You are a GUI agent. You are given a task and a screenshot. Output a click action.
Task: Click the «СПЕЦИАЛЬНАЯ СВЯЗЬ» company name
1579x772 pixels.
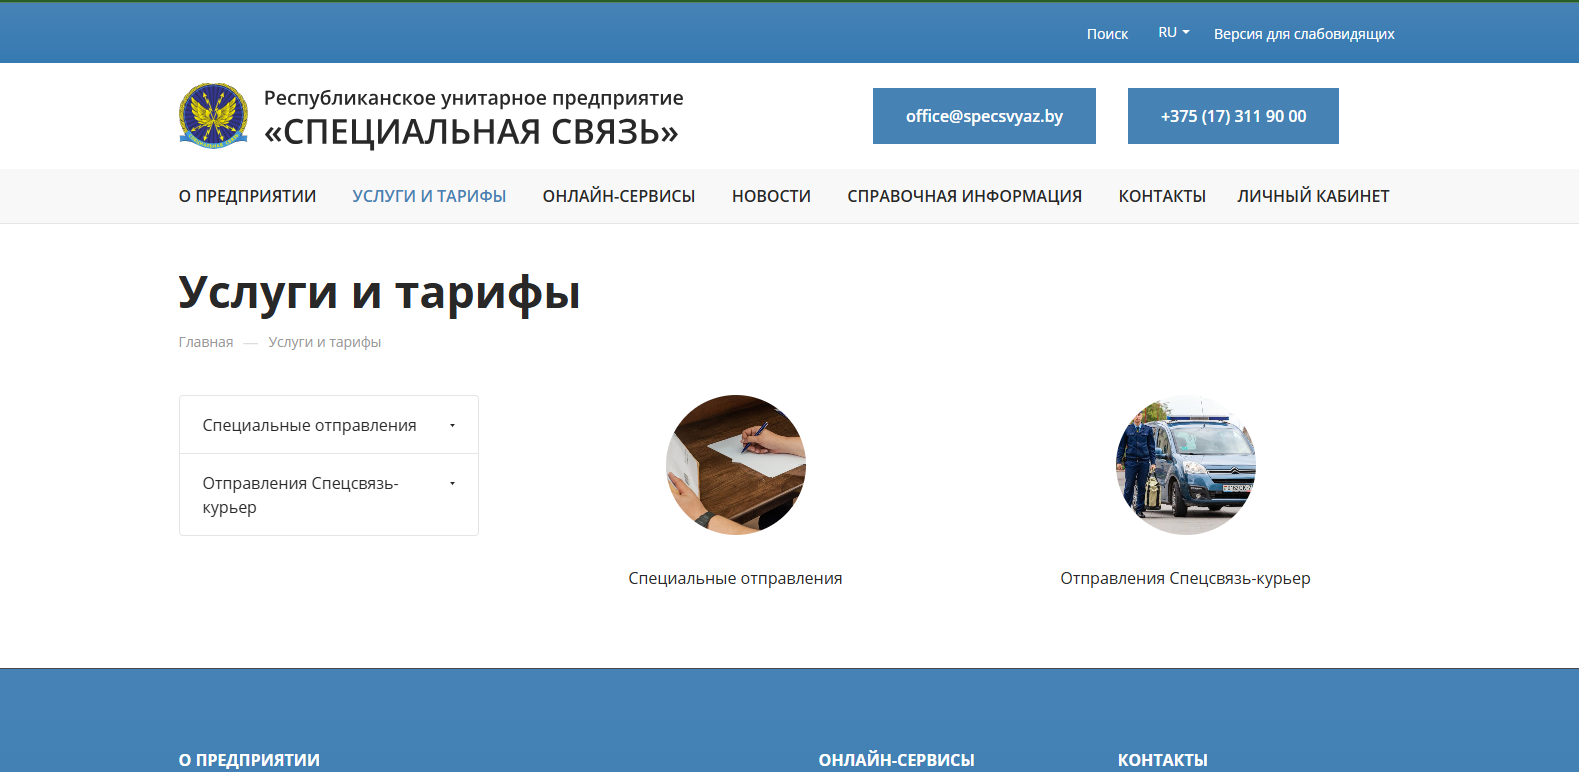pos(471,132)
